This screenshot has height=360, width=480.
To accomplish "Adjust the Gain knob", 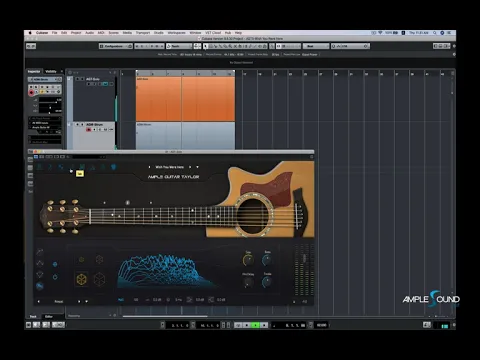I will 248,260.
